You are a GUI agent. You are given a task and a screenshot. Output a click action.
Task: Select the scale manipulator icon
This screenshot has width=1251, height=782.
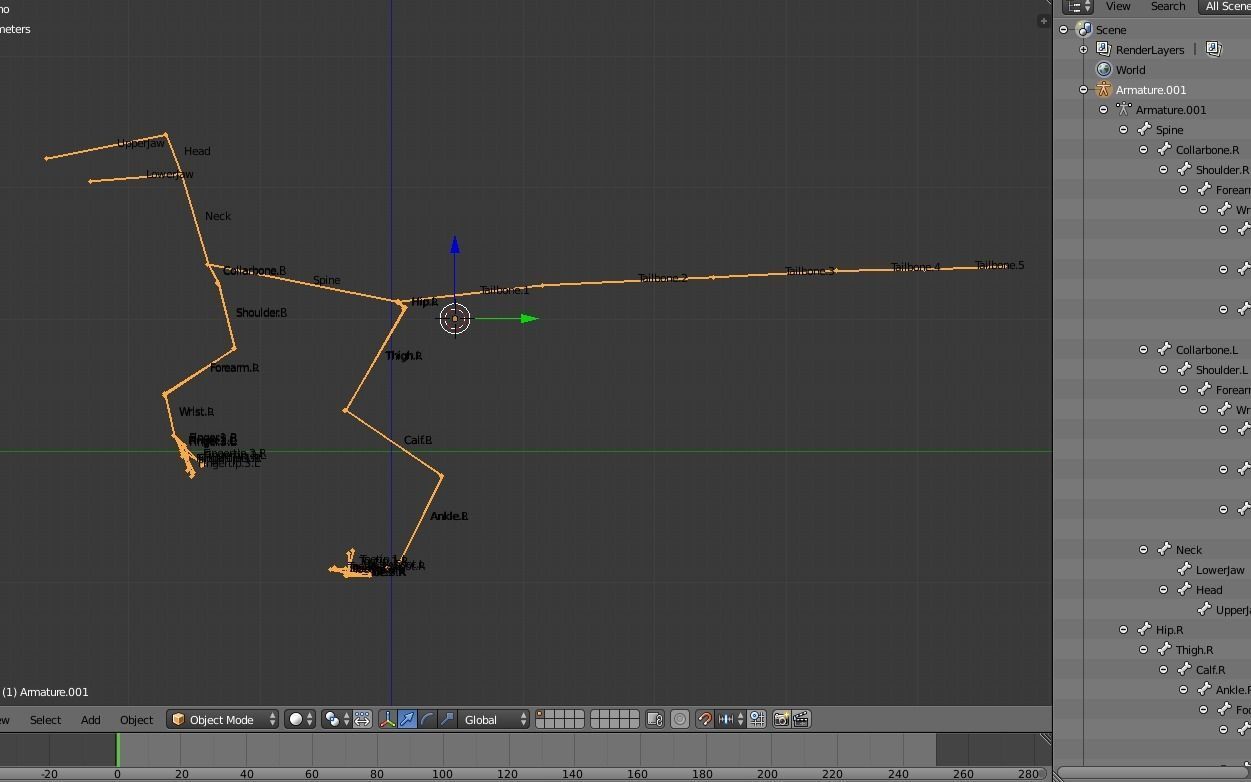tap(447, 719)
